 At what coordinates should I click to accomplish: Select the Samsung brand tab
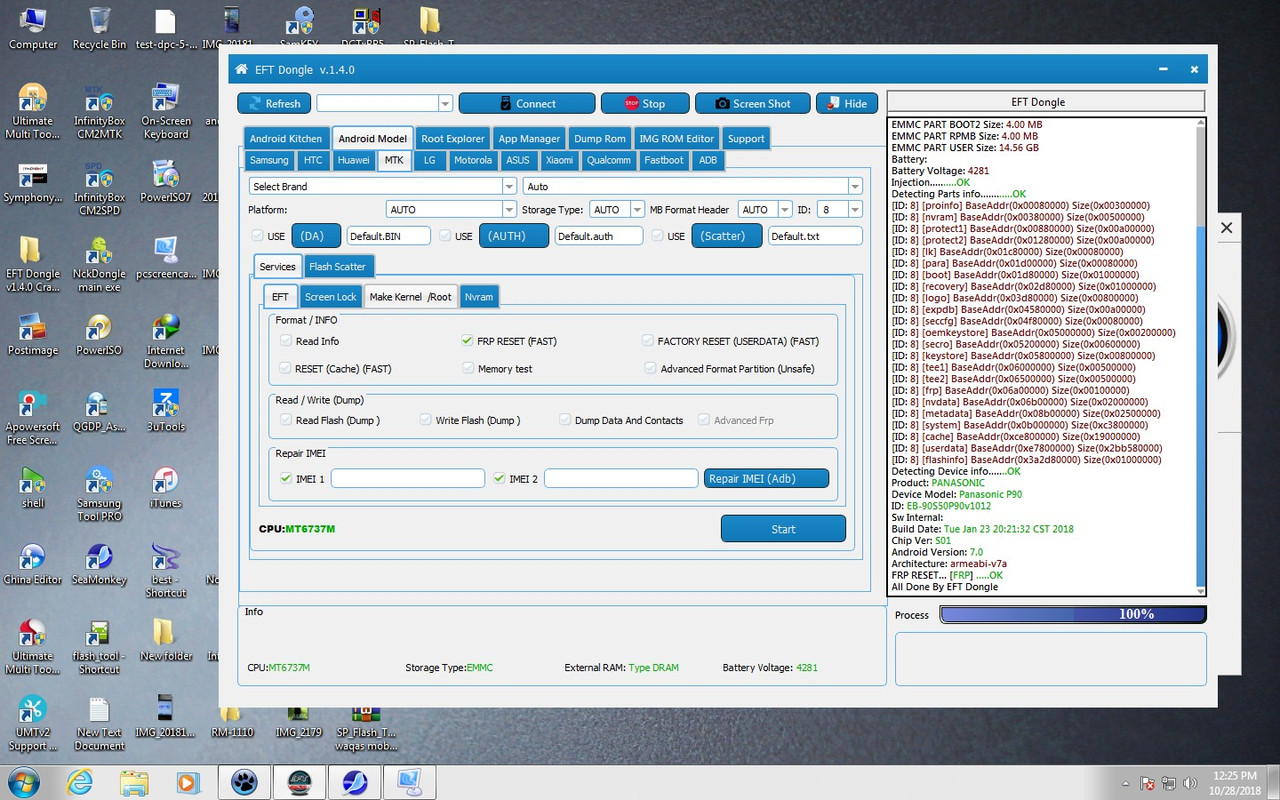coord(270,160)
